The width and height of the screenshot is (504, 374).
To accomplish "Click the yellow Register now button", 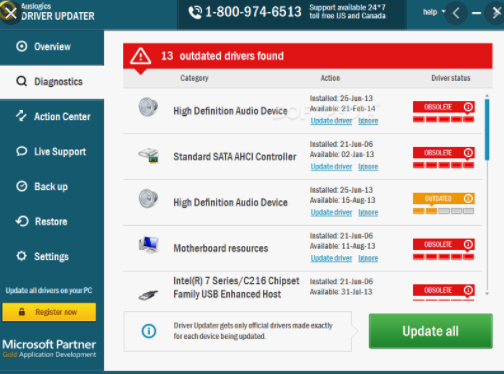I will [49, 312].
